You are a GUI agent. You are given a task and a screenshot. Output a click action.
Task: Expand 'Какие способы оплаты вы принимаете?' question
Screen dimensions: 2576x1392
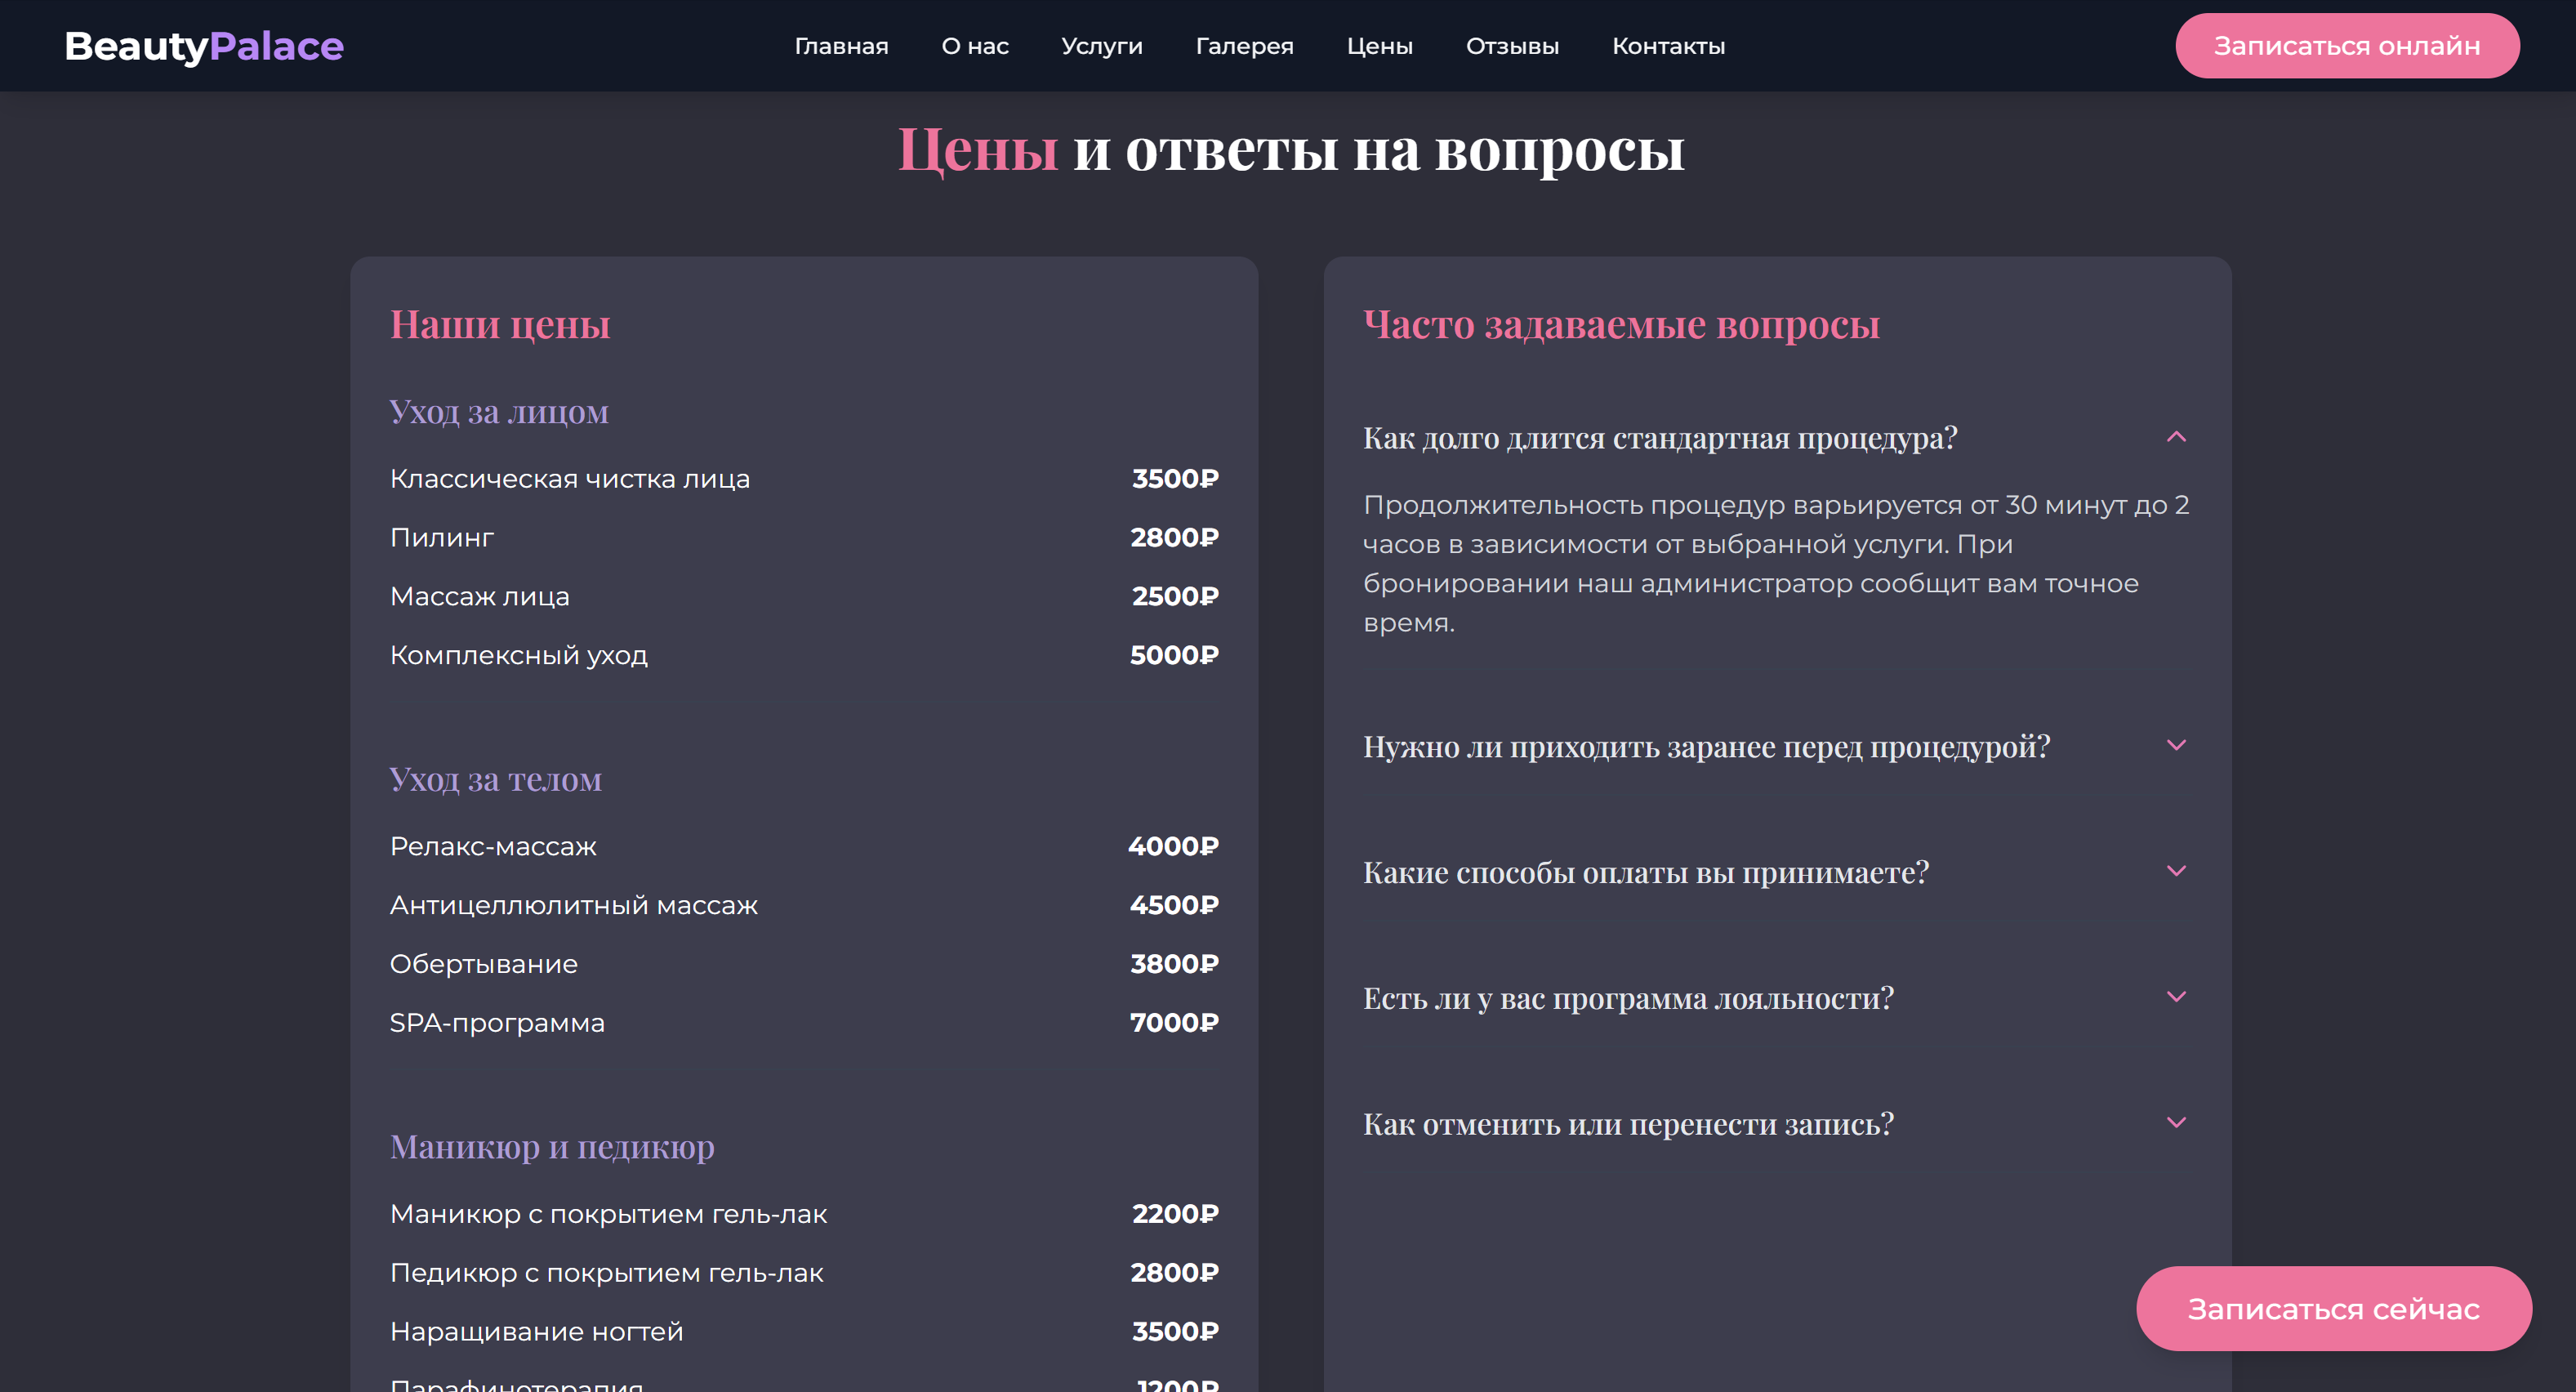pyautogui.click(x=1646, y=873)
